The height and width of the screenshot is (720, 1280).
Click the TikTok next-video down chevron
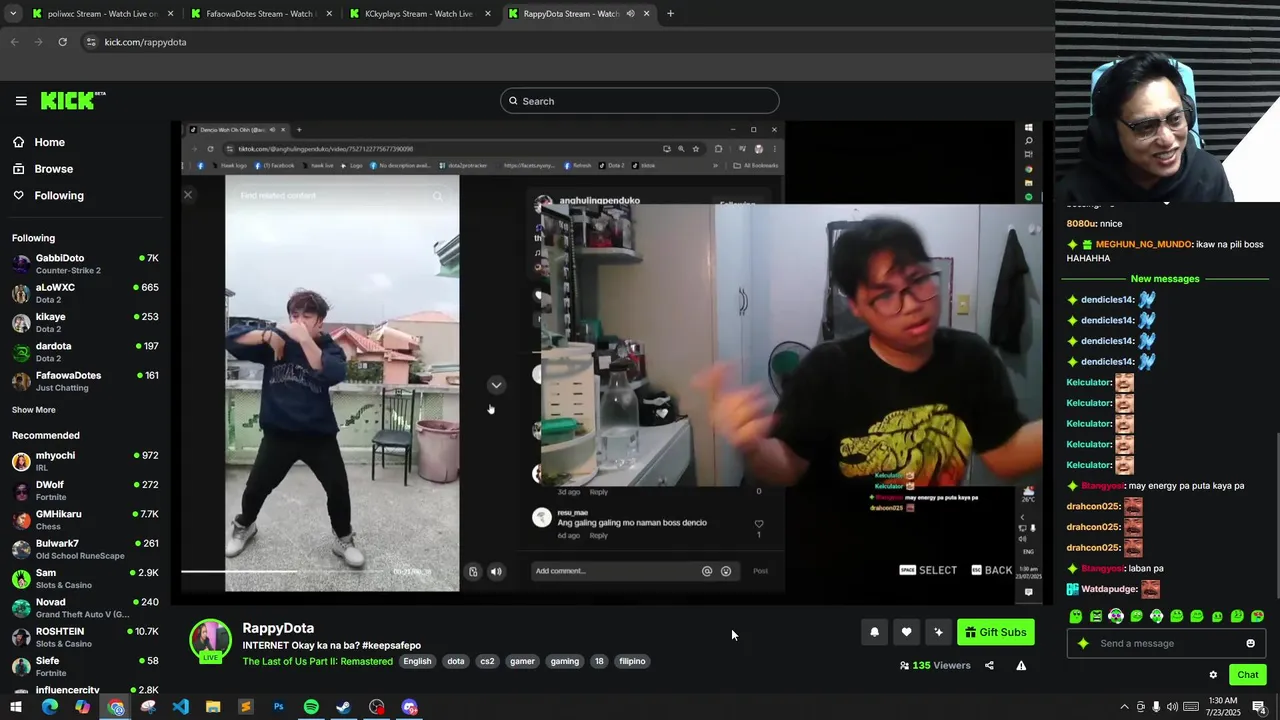click(496, 385)
